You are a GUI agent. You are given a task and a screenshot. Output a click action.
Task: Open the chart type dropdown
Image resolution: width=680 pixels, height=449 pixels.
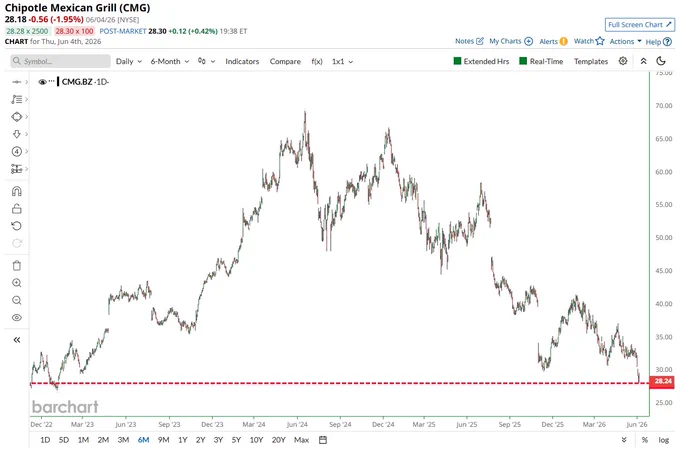coord(206,61)
